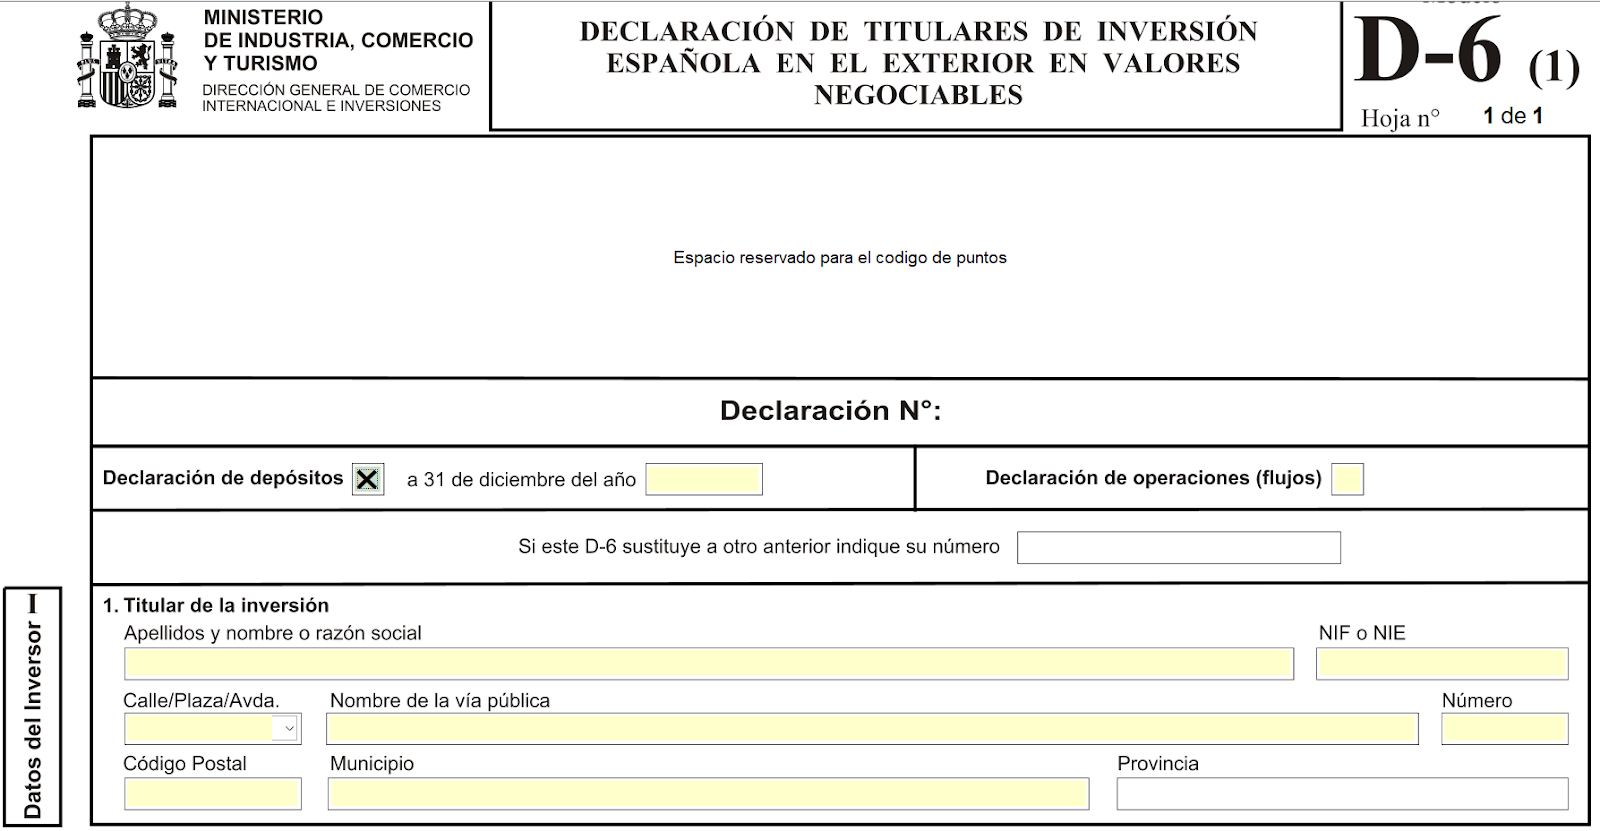Click 'MINISTERIO DE INDUSTRIA, COMERCIO Y TURISMO' text
The height and width of the screenshot is (831, 1600).
[338, 40]
